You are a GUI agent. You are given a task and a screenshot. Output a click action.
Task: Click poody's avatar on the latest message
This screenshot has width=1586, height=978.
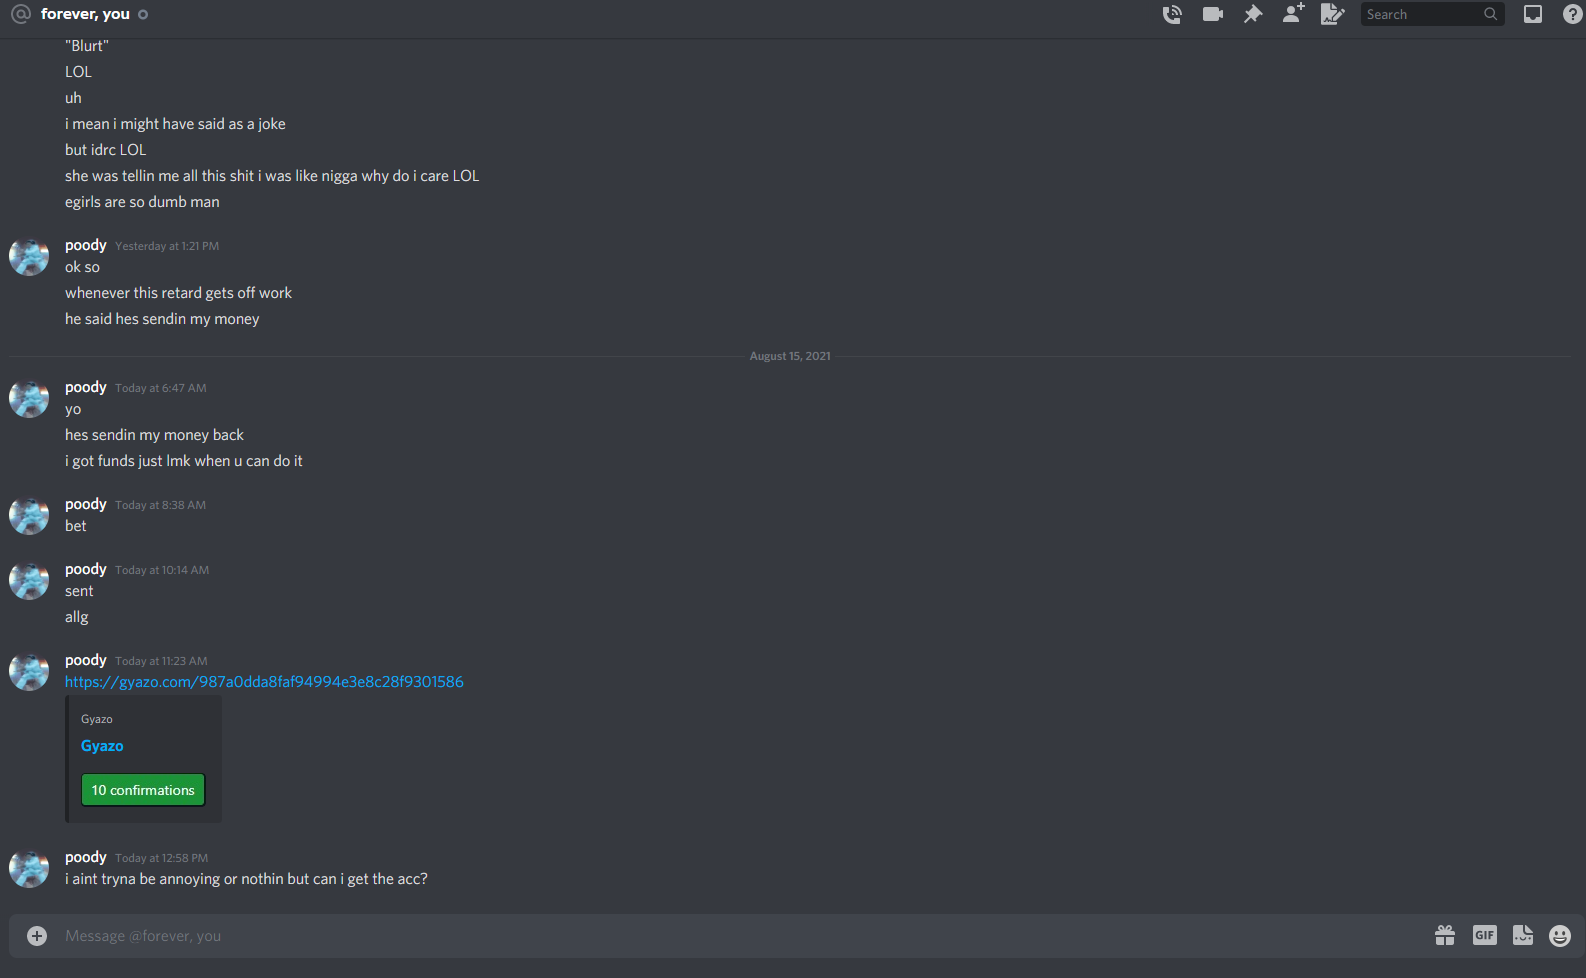coord(29,870)
